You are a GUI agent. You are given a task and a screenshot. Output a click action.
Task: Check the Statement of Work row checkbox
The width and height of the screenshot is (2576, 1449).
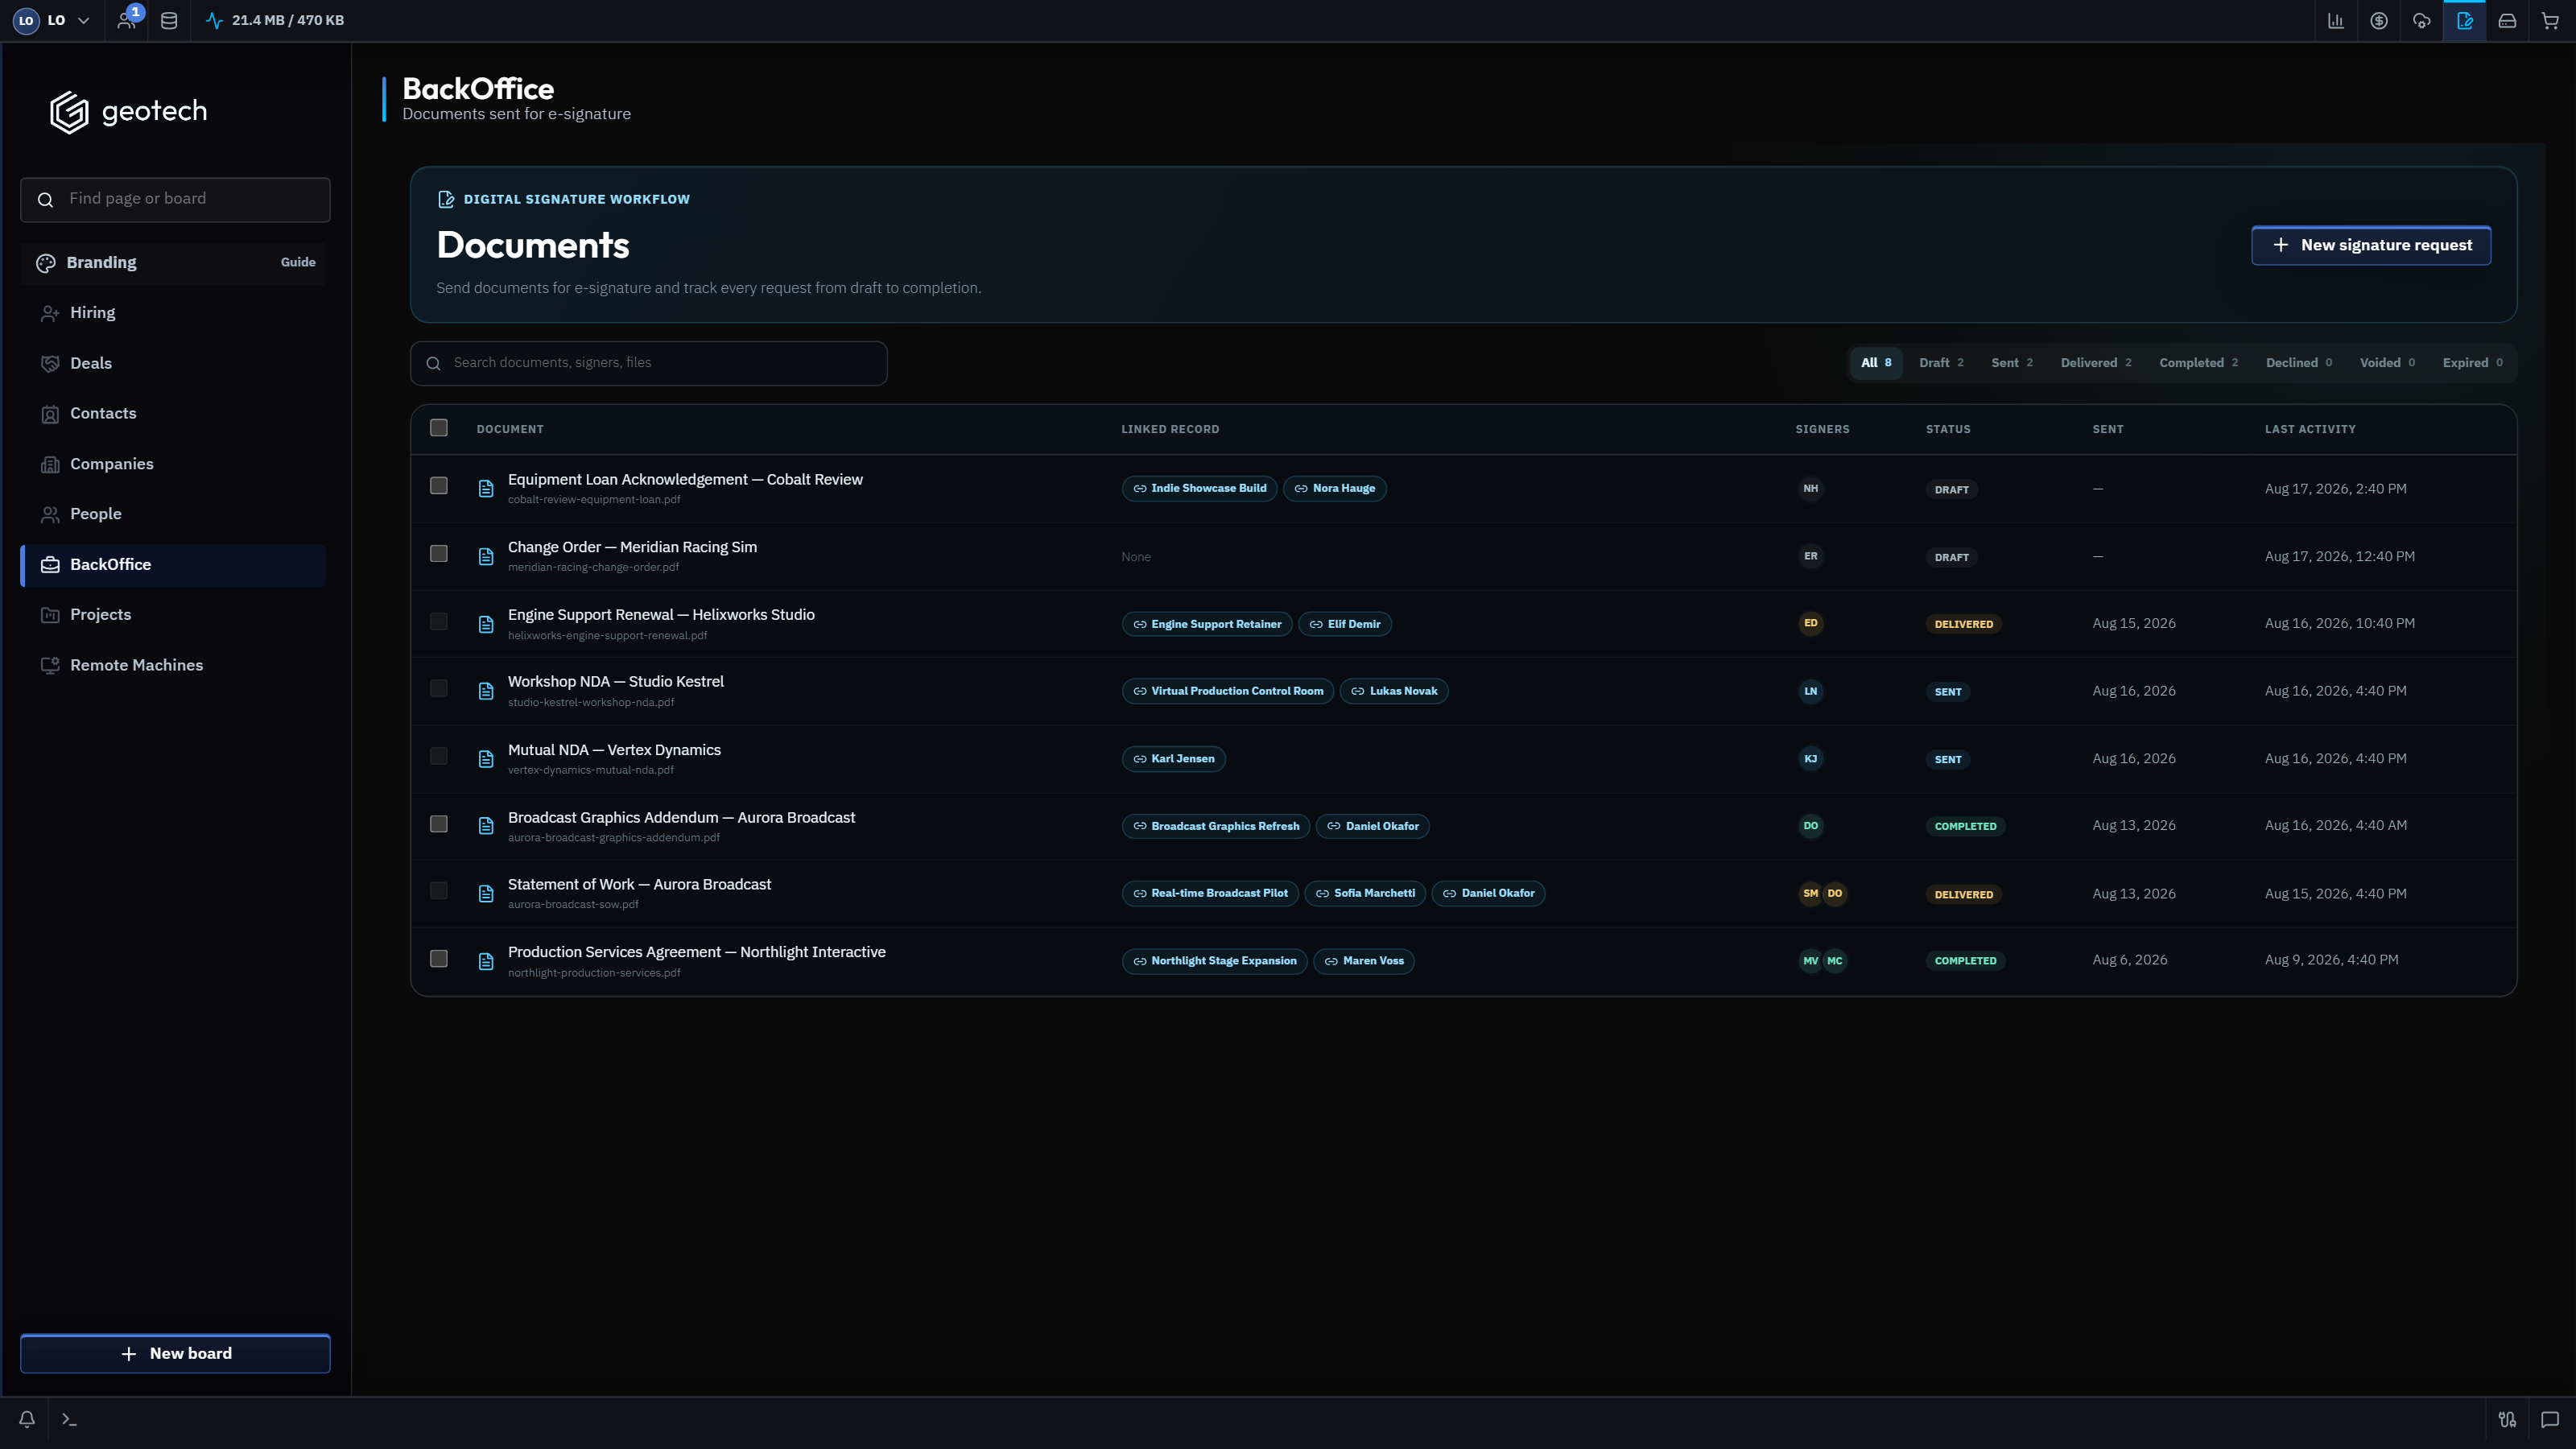click(439, 891)
